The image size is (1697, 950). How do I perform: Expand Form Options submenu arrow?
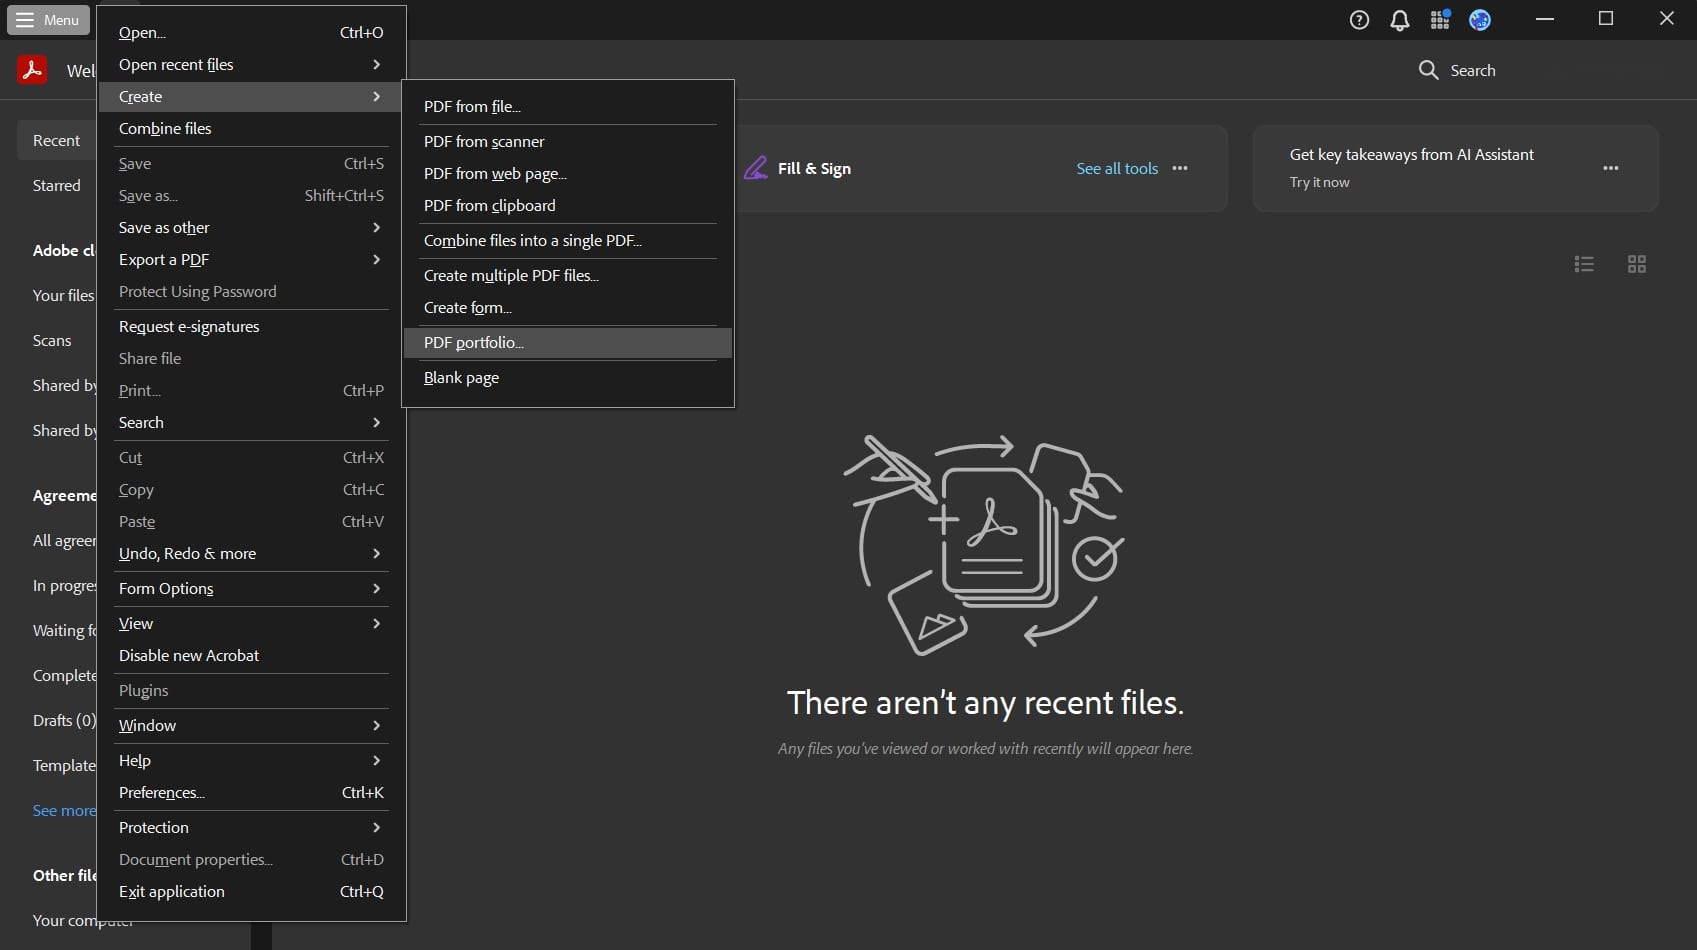point(376,588)
